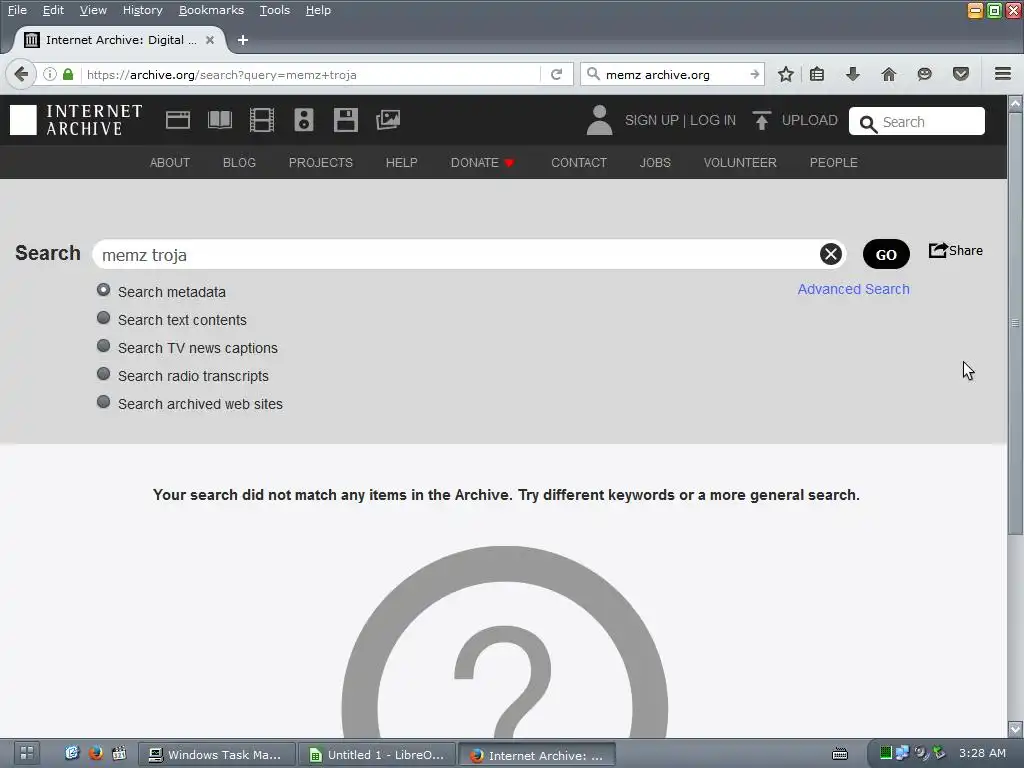The image size is (1024, 768).
Task: Select the Search archived web sites option
Action: [103, 402]
